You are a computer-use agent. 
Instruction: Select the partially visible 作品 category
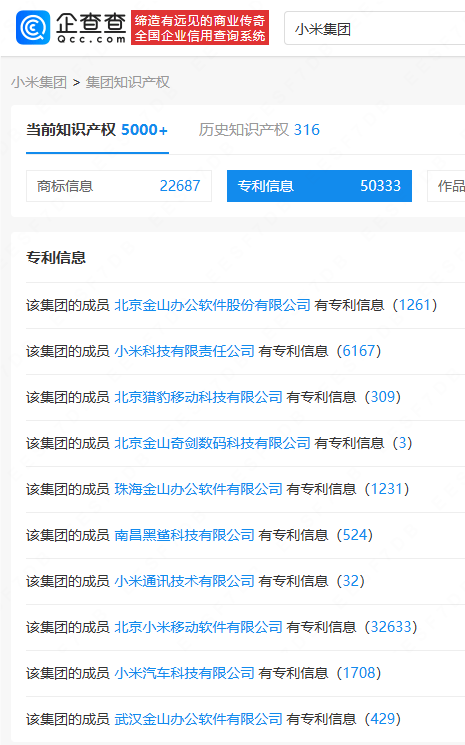(446, 186)
